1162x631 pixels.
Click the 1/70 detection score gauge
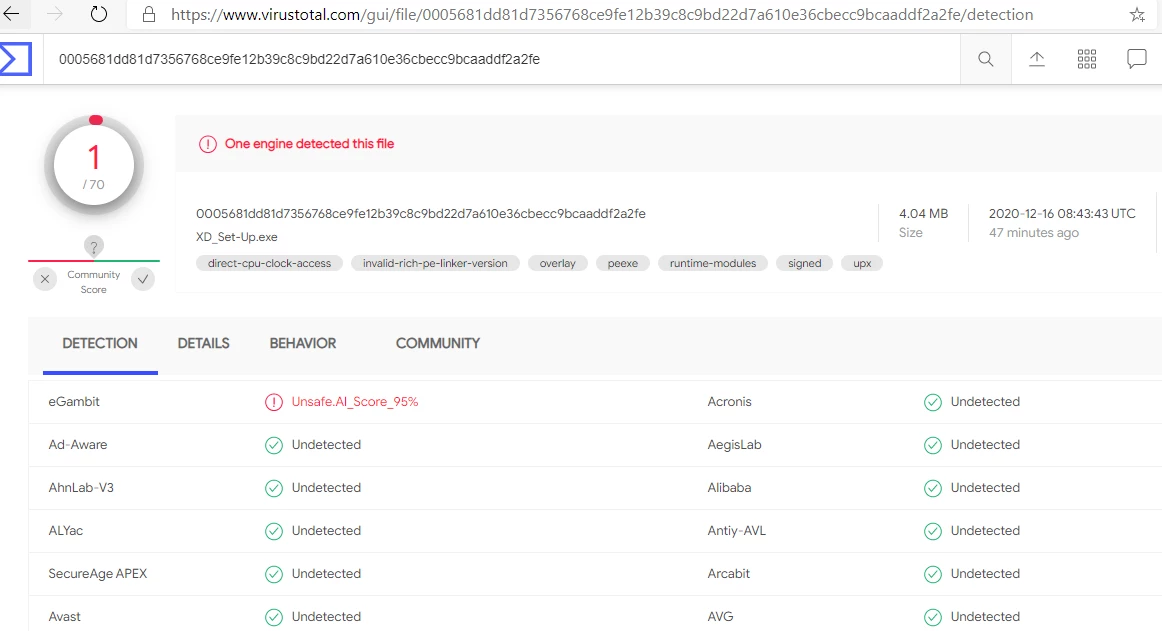[93, 165]
